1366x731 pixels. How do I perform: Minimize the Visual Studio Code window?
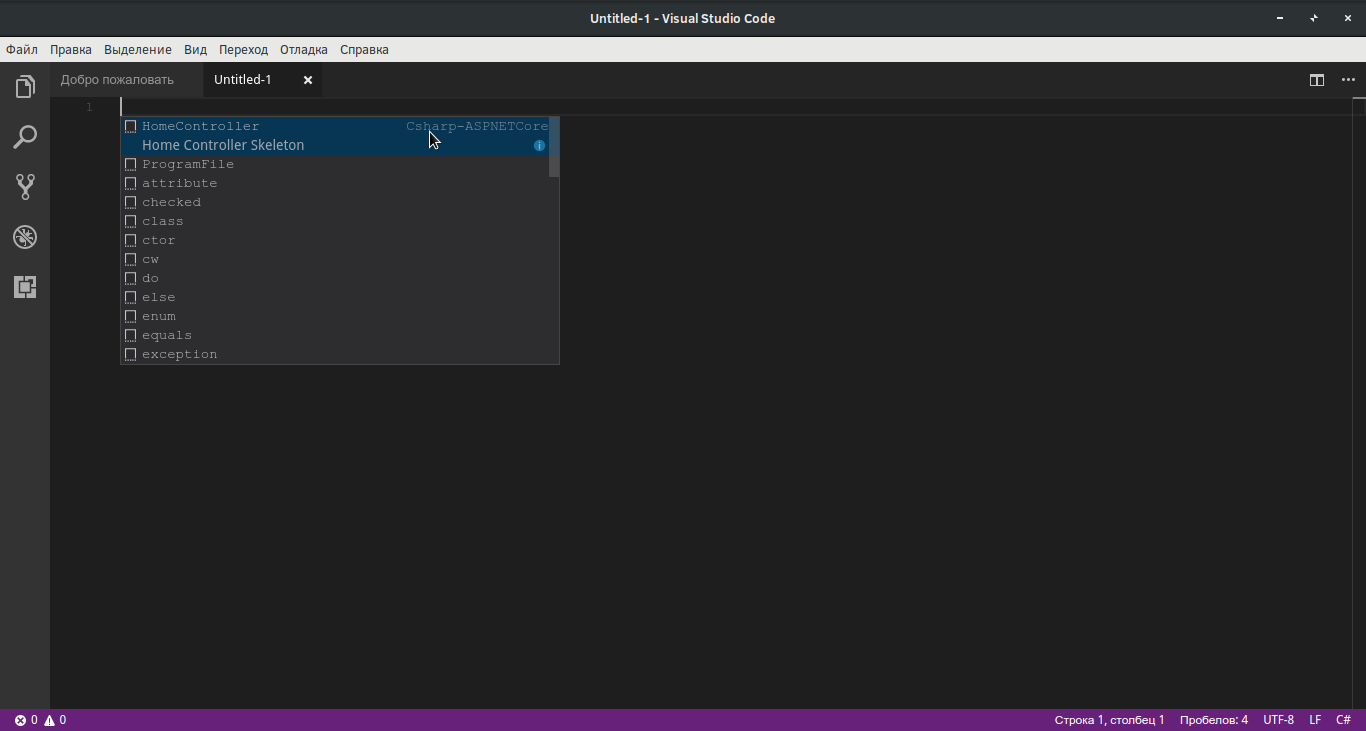pos(1280,18)
